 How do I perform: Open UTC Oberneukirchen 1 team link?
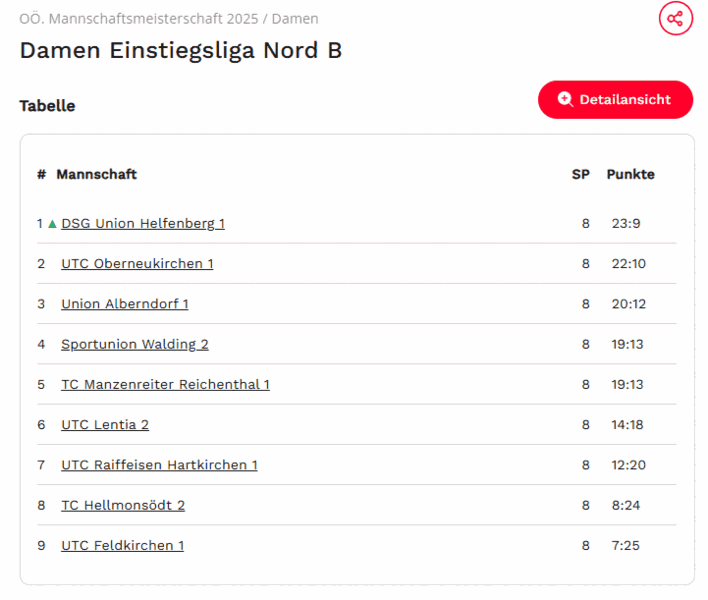[137, 264]
